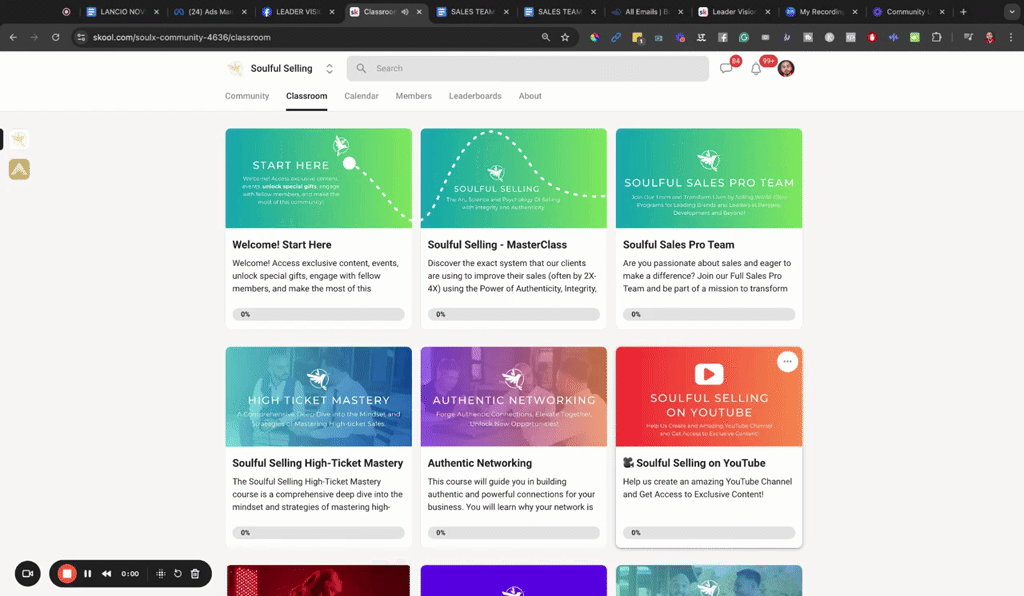The width and height of the screenshot is (1024, 596).
Task: Open the chat messages icon with 84 badge
Action: point(727,67)
